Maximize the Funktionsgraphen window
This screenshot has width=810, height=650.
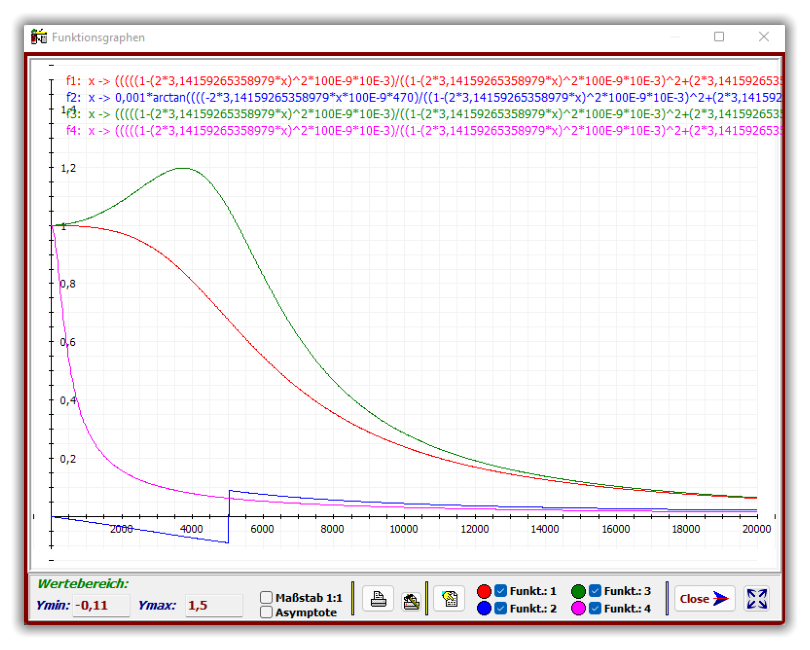(718, 37)
